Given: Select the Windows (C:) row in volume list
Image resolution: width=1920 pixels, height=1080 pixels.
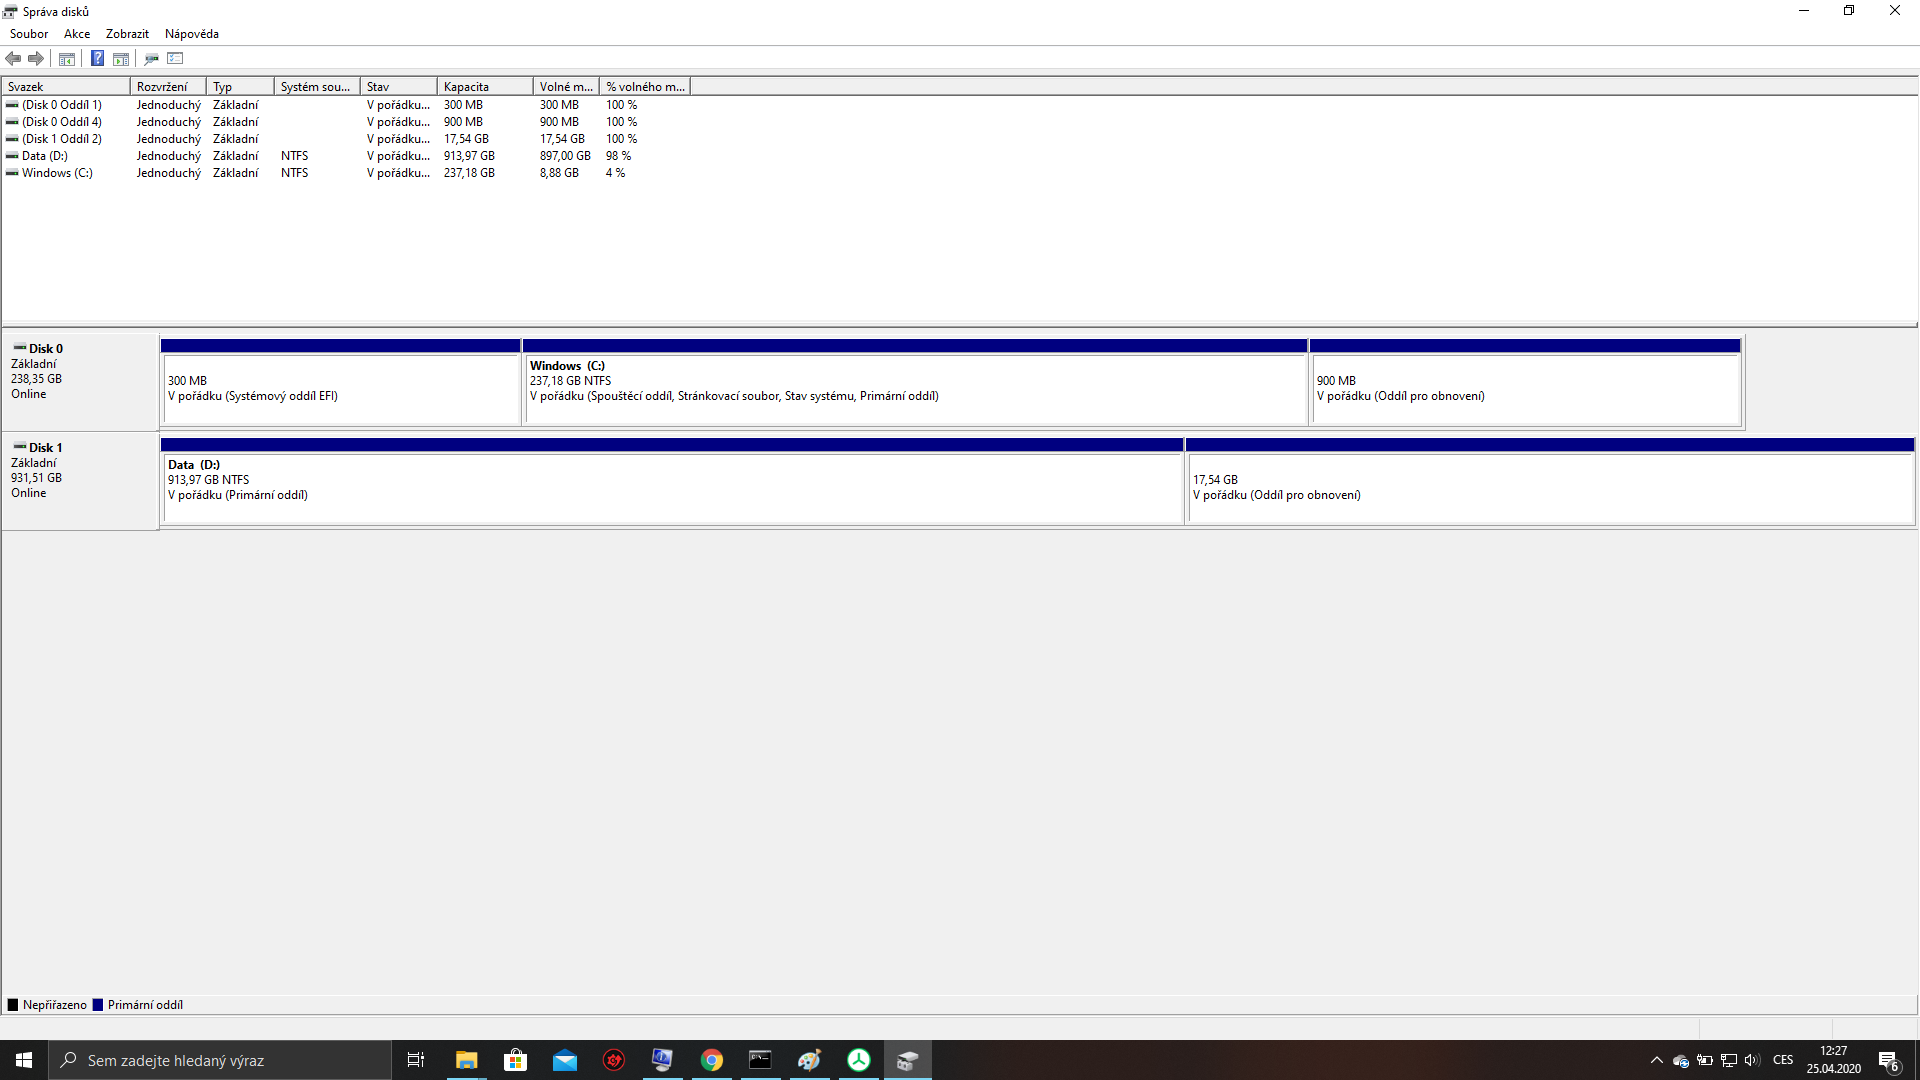Looking at the screenshot, I should point(57,173).
